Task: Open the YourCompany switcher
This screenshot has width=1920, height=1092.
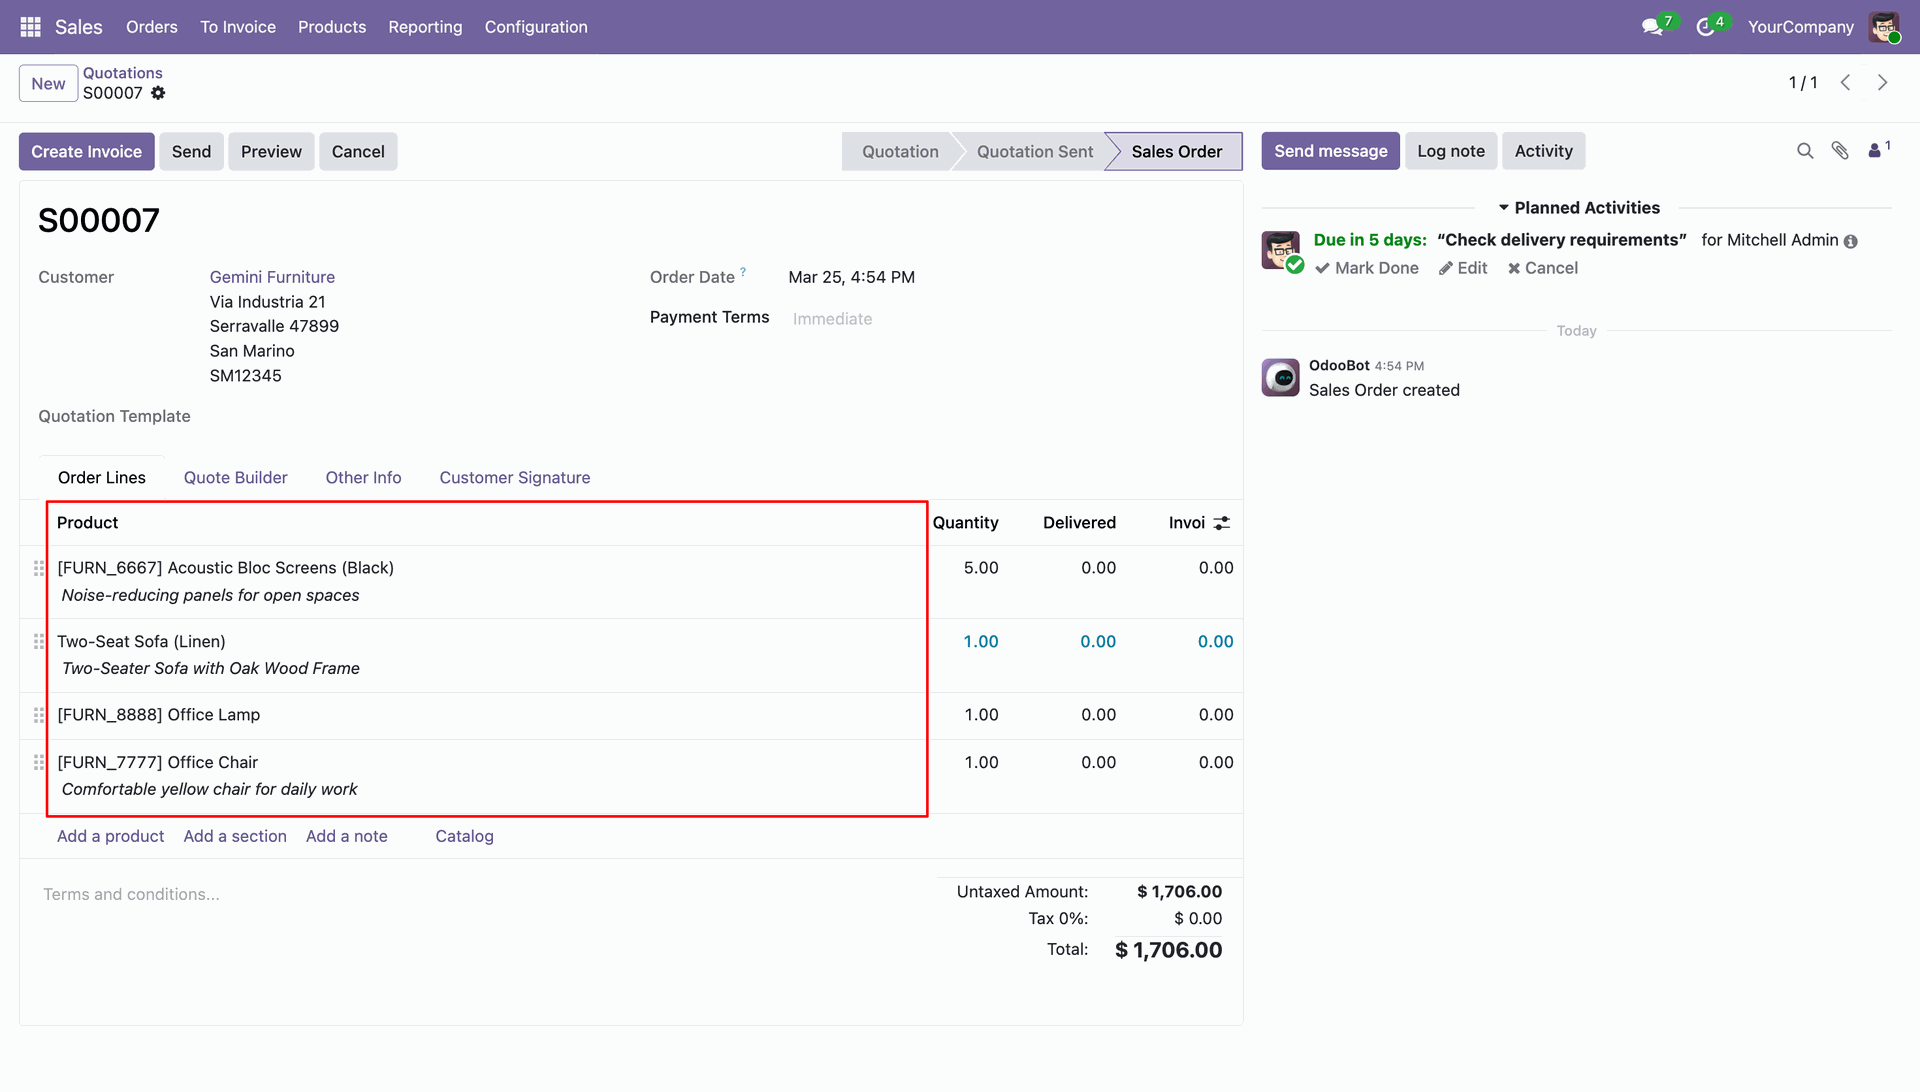Action: click(1800, 27)
